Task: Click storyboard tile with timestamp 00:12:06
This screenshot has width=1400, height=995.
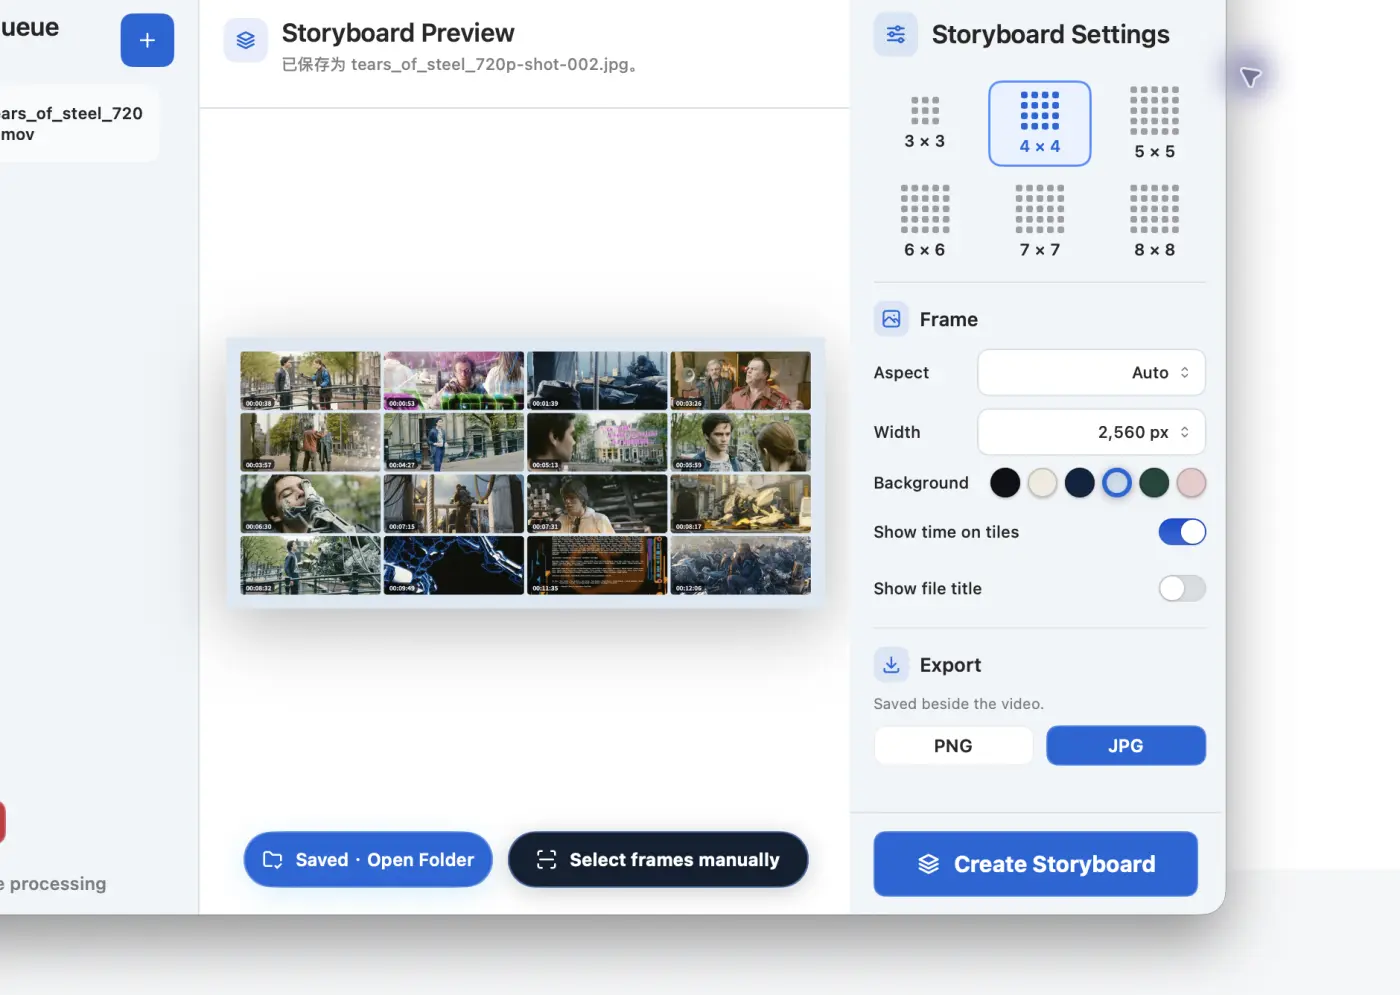Action: click(740, 565)
